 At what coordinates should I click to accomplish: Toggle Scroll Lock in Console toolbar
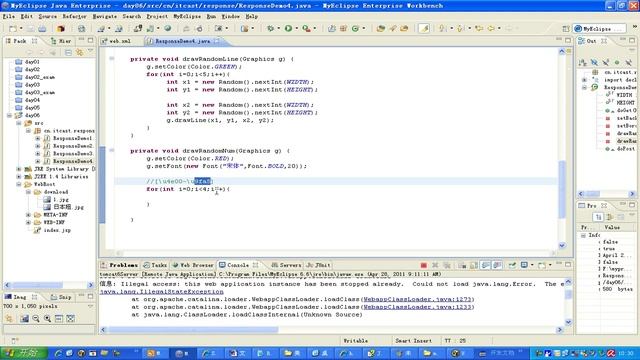[473, 265]
